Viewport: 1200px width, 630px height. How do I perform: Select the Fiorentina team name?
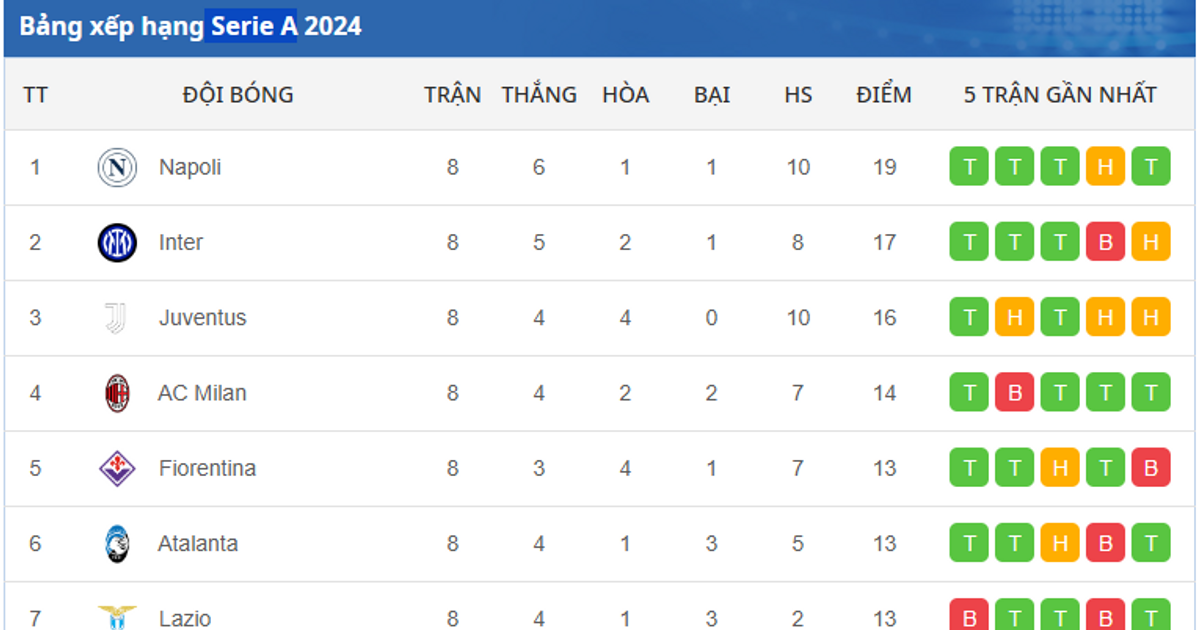tap(207, 468)
